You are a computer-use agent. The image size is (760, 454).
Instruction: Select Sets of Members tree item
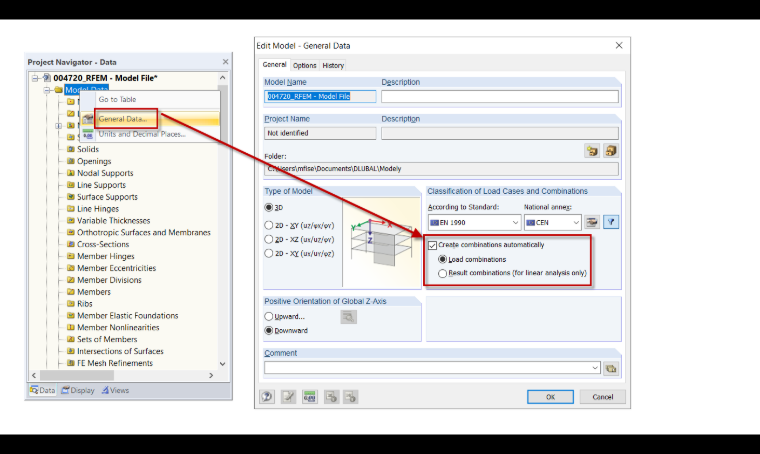(x=107, y=339)
